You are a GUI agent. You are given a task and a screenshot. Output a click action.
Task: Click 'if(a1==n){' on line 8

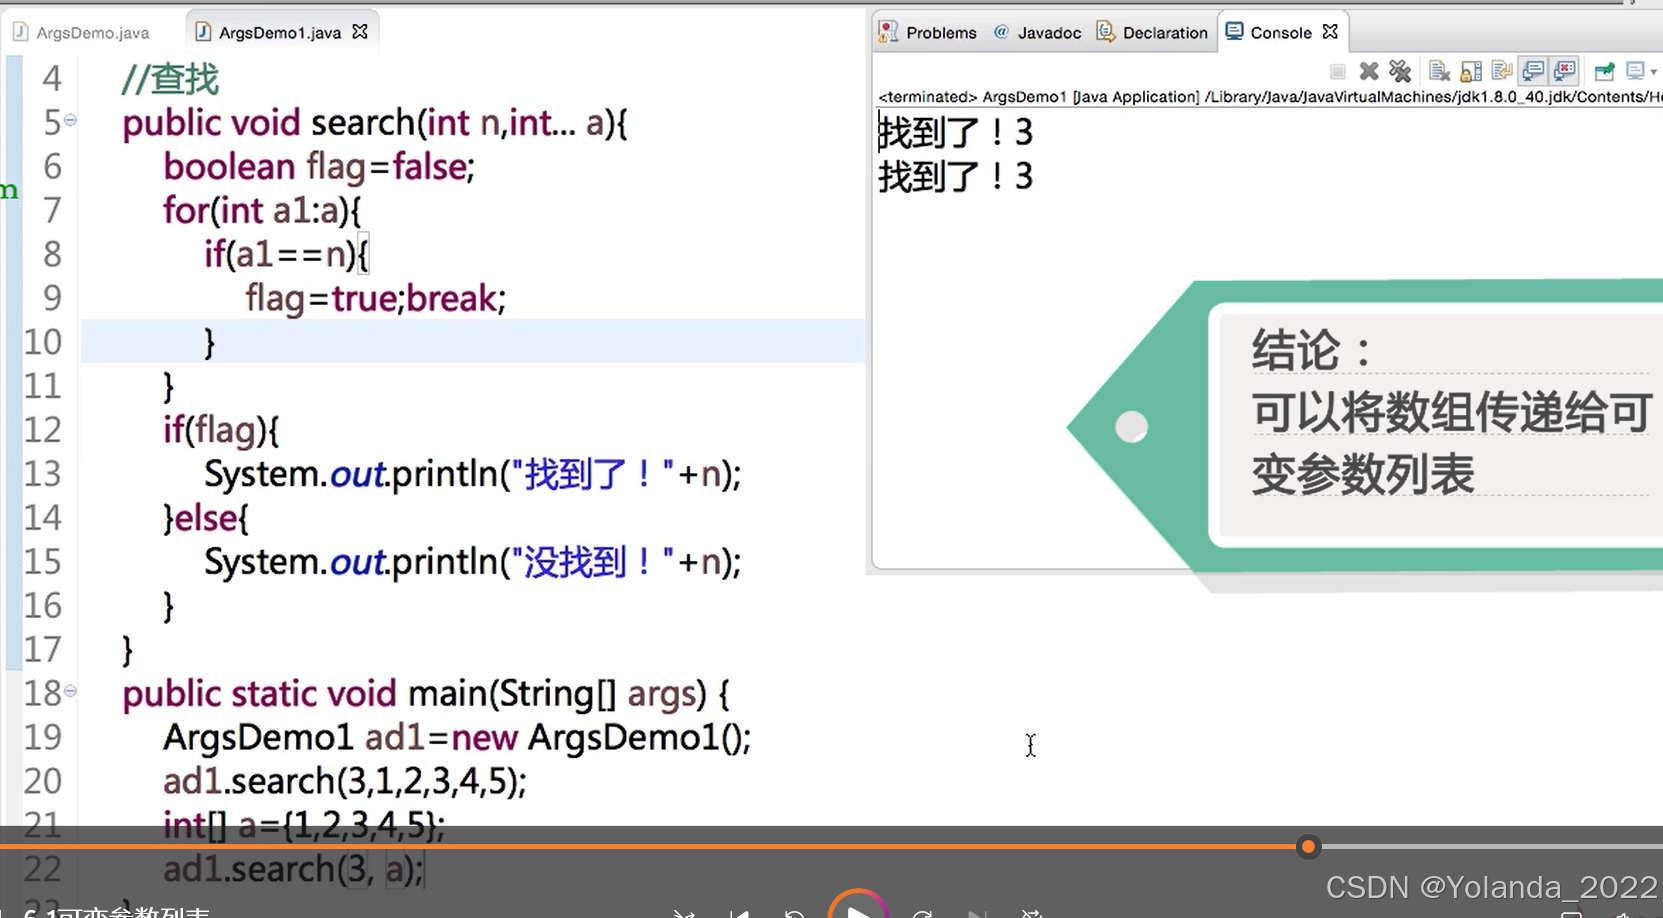point(287,255)
